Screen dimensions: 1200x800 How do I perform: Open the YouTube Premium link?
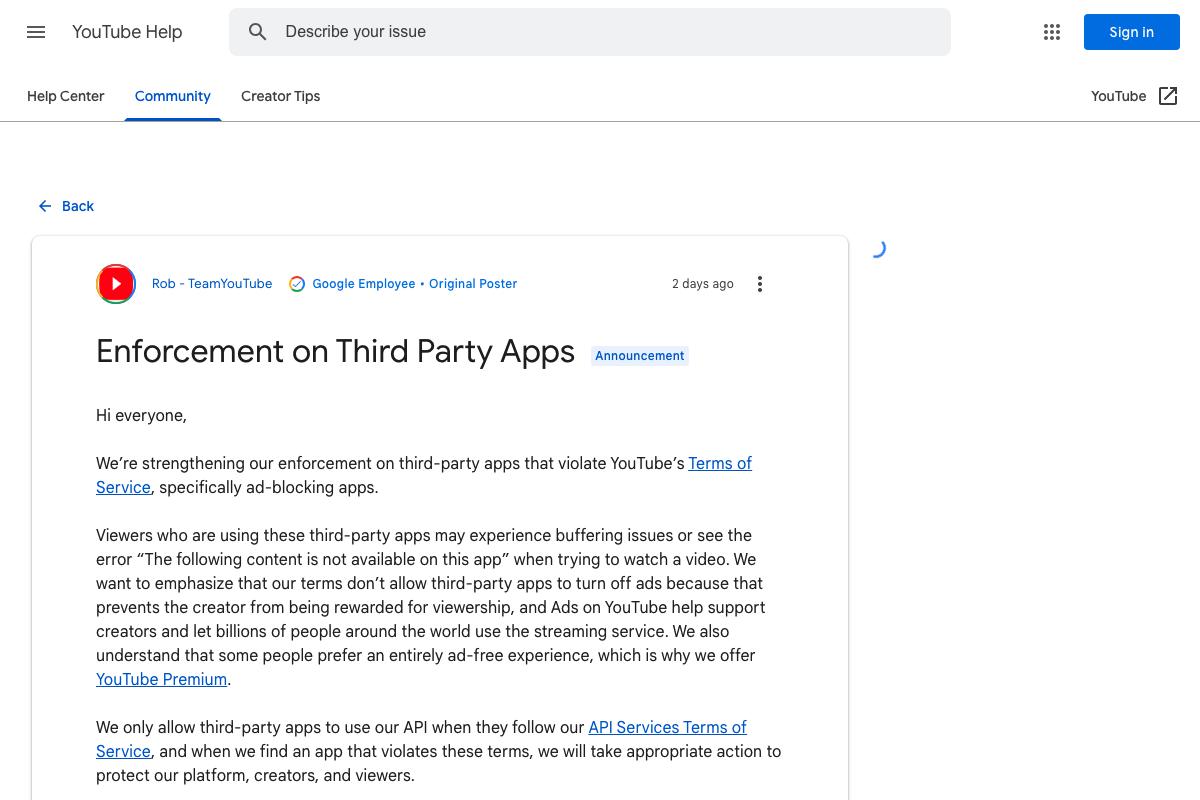click(x=161, y=679)
